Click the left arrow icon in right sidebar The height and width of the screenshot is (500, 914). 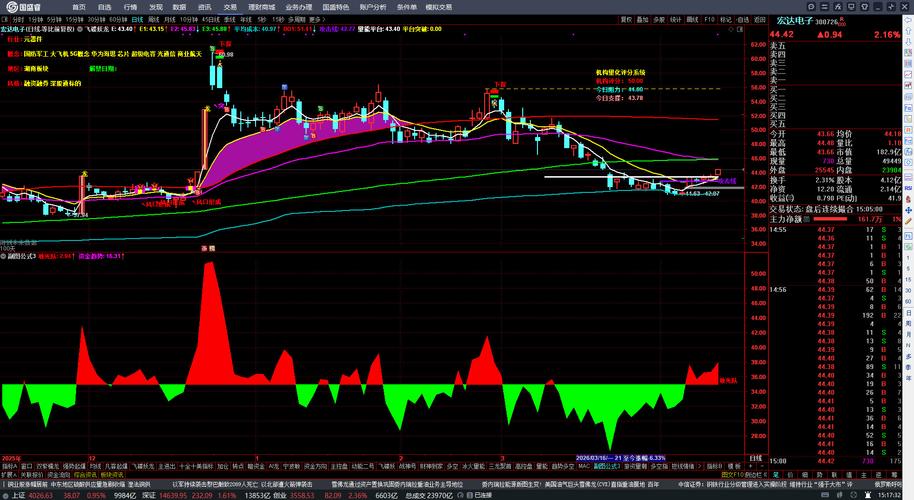pos(908,20)
